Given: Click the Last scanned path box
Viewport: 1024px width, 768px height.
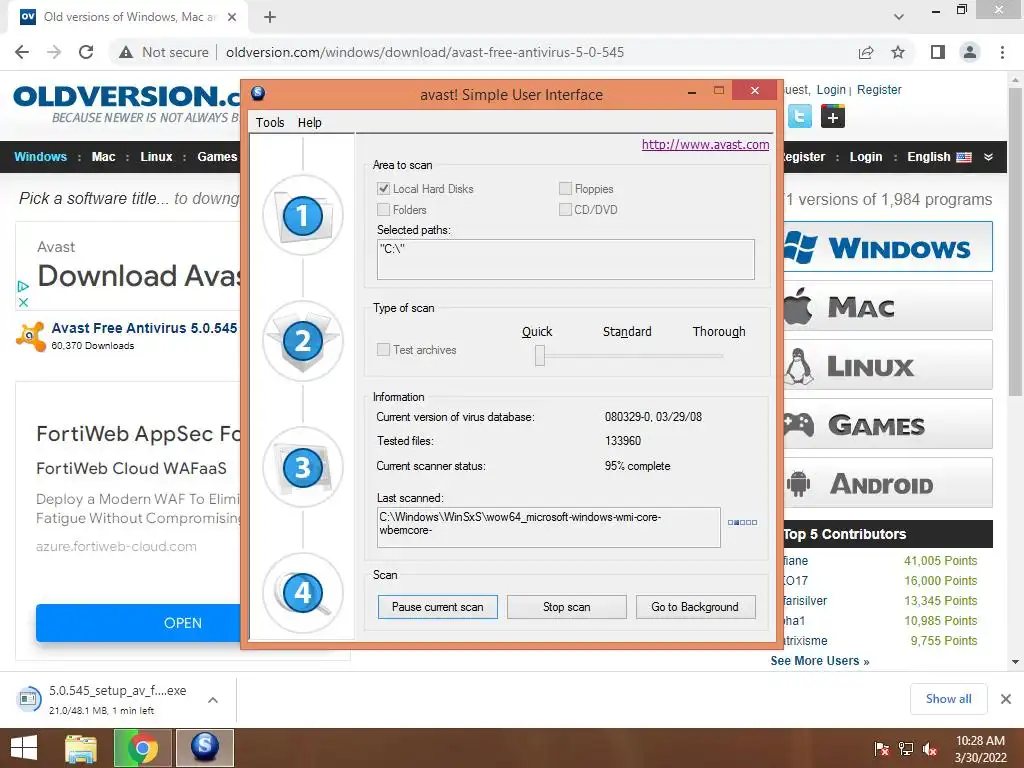Looking at the screenshot, I should (x=549, y=527).
